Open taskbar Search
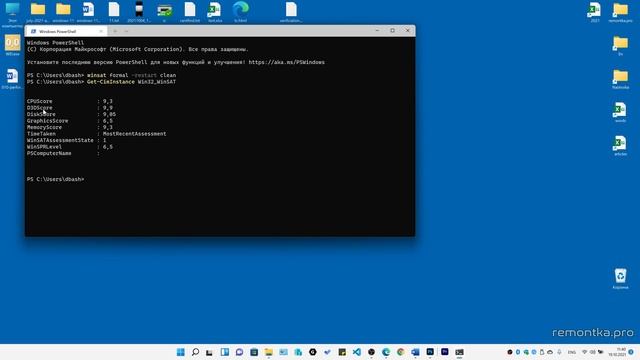Viewport: 640px width, 360px height. [195, 352]
